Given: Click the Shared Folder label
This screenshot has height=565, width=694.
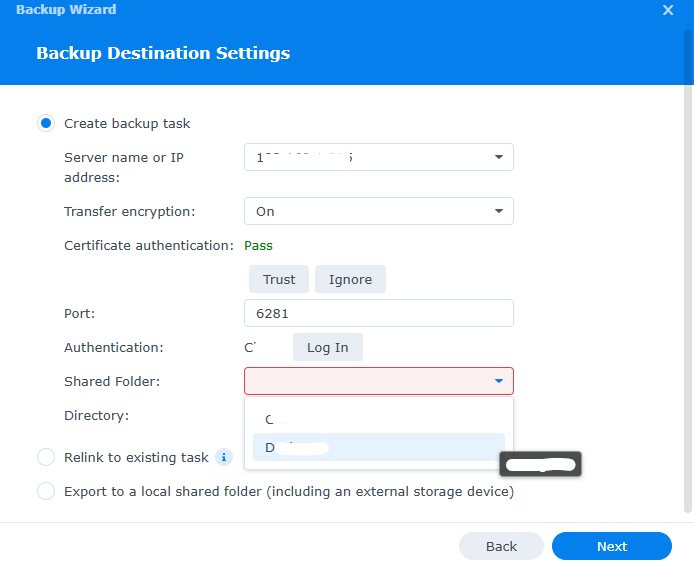Looking at the screenshot, I should pyautogui.click(x=112, y=381).
